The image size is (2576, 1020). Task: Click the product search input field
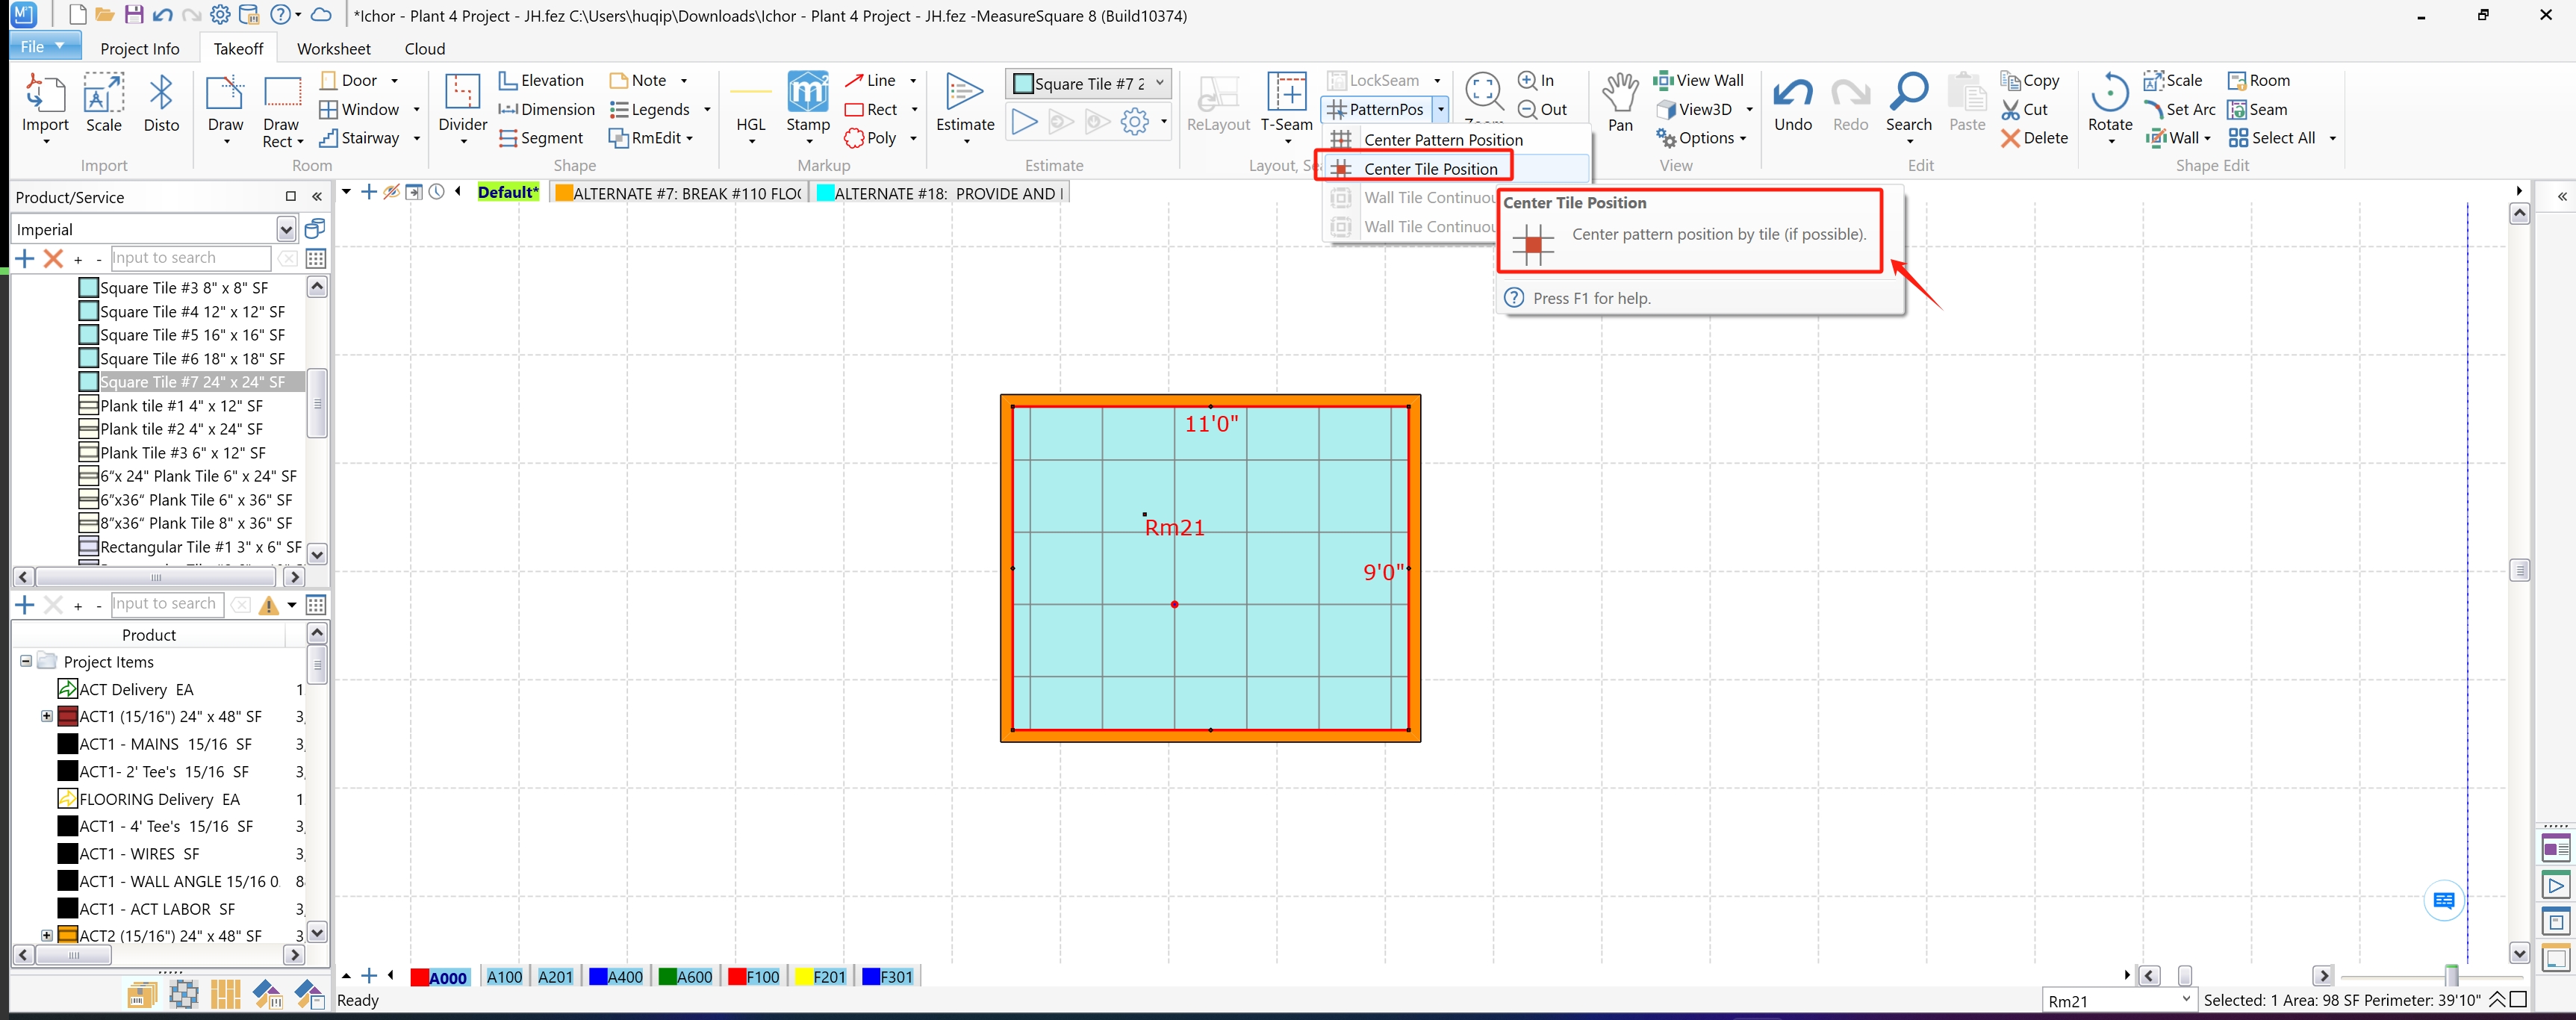[190, 258]
